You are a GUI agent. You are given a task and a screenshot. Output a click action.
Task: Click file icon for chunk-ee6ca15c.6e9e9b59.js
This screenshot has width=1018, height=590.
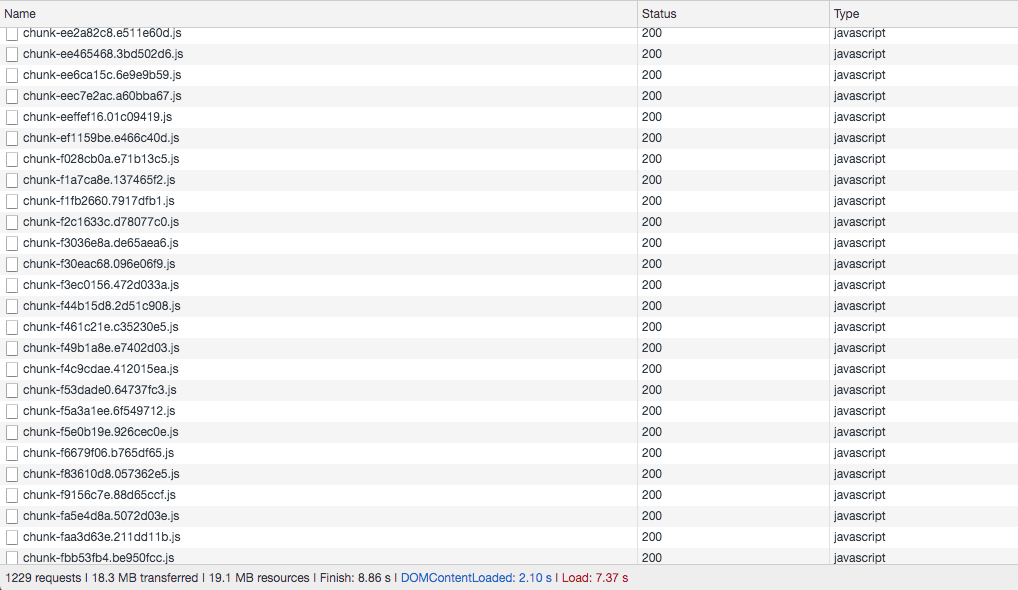point(12,75)
